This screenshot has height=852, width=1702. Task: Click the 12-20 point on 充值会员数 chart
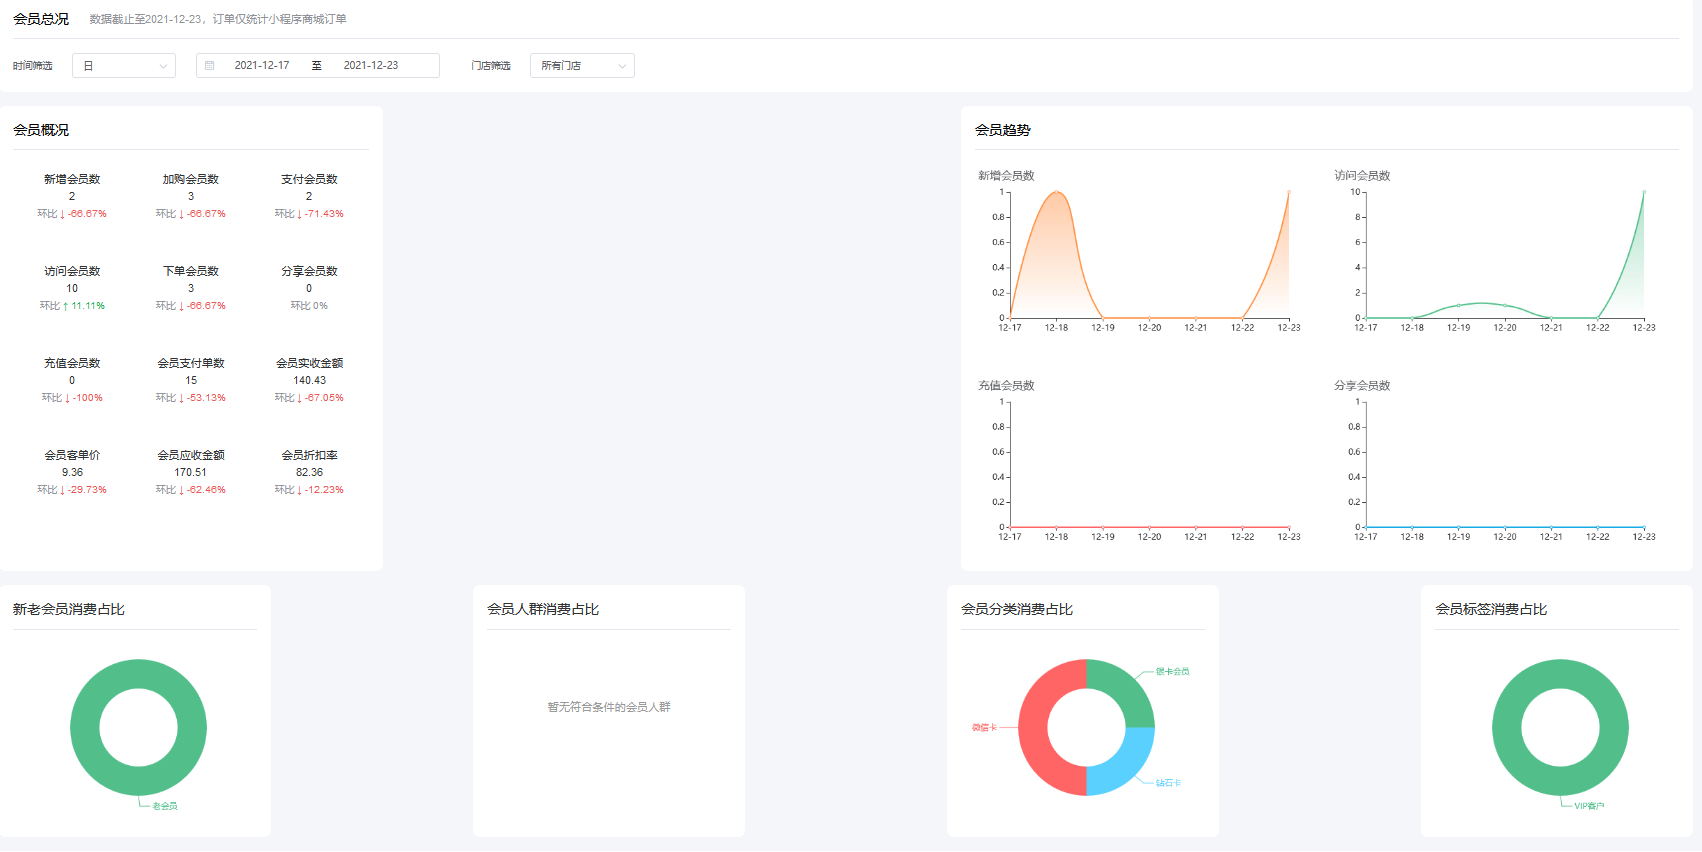pyautogui.click(x=1149, y=527)
